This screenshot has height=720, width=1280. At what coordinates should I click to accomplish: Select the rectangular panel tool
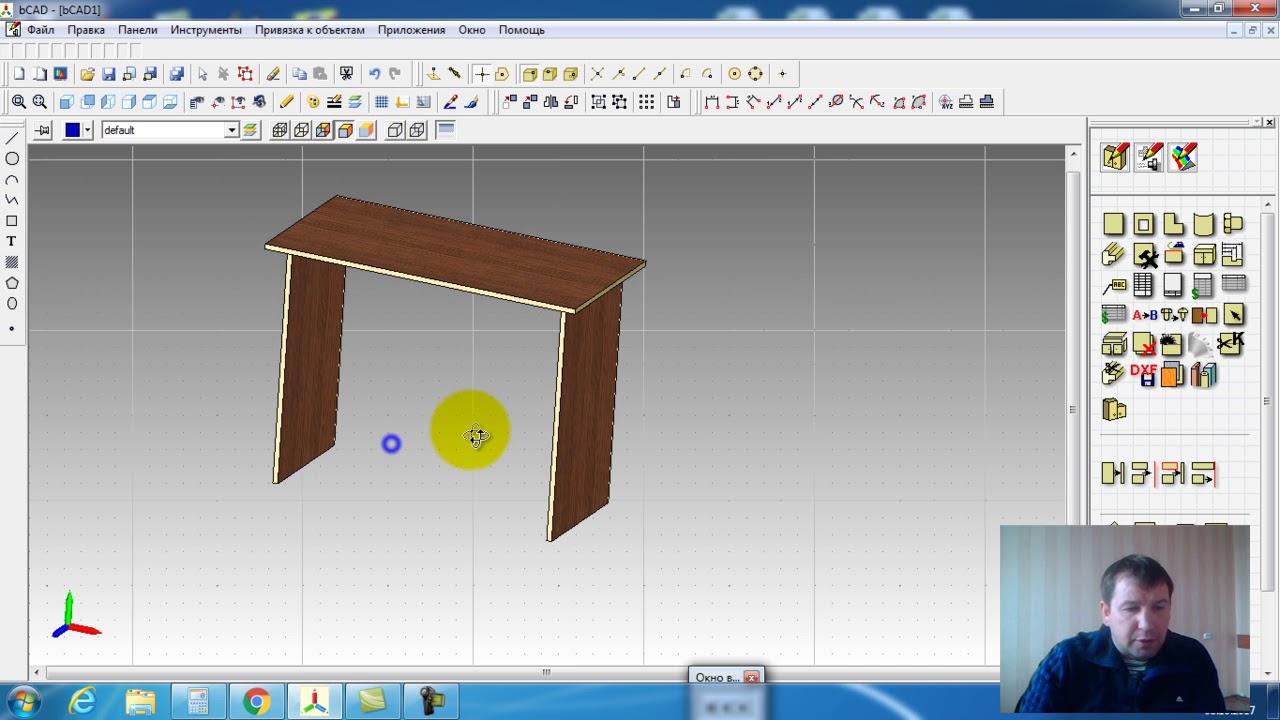coord(1113,225)
